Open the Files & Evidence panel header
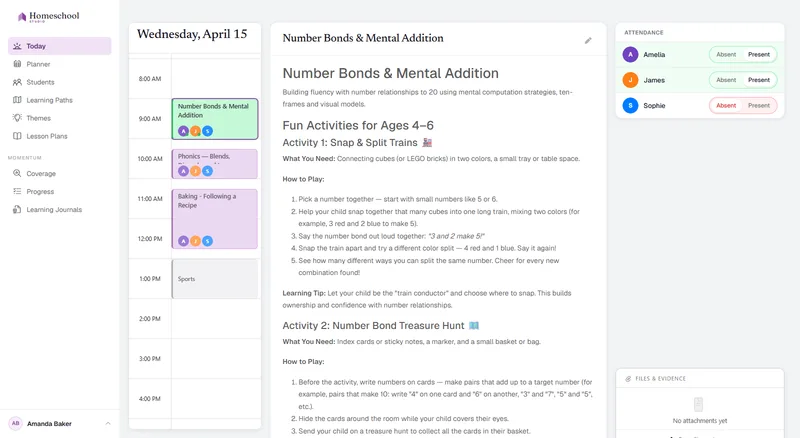800x438 pixels. pyautogui.click(x=699, y=378)
